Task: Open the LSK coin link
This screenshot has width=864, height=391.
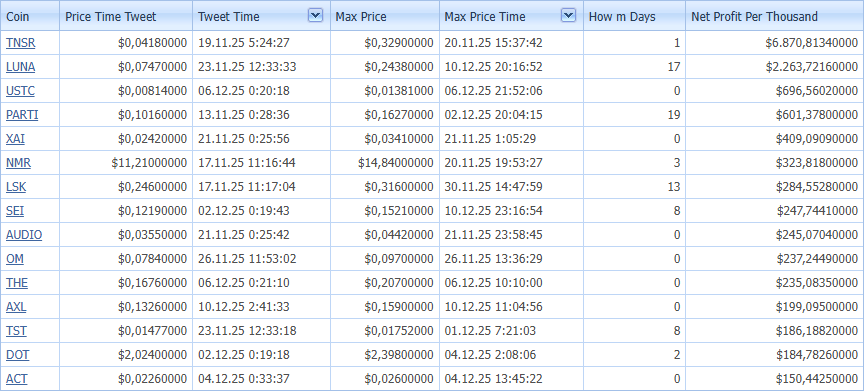Action: [x=16, y=187]
